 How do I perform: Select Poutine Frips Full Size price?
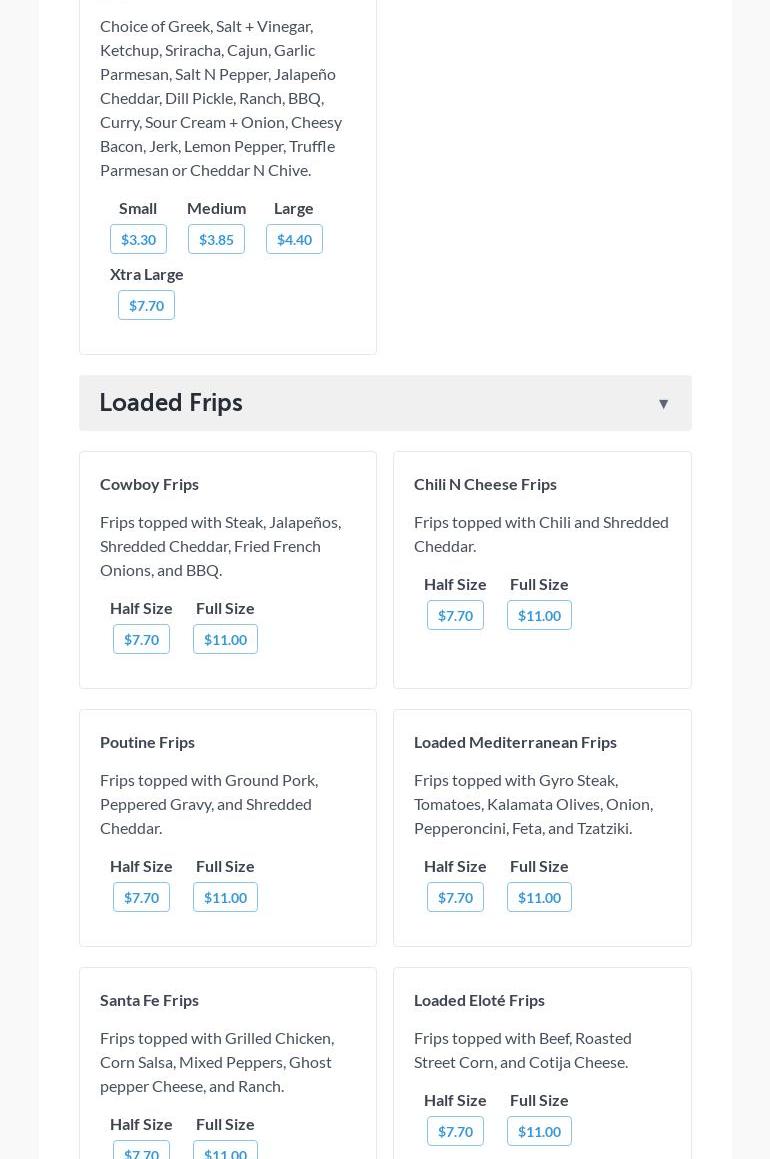coord(225,897)
